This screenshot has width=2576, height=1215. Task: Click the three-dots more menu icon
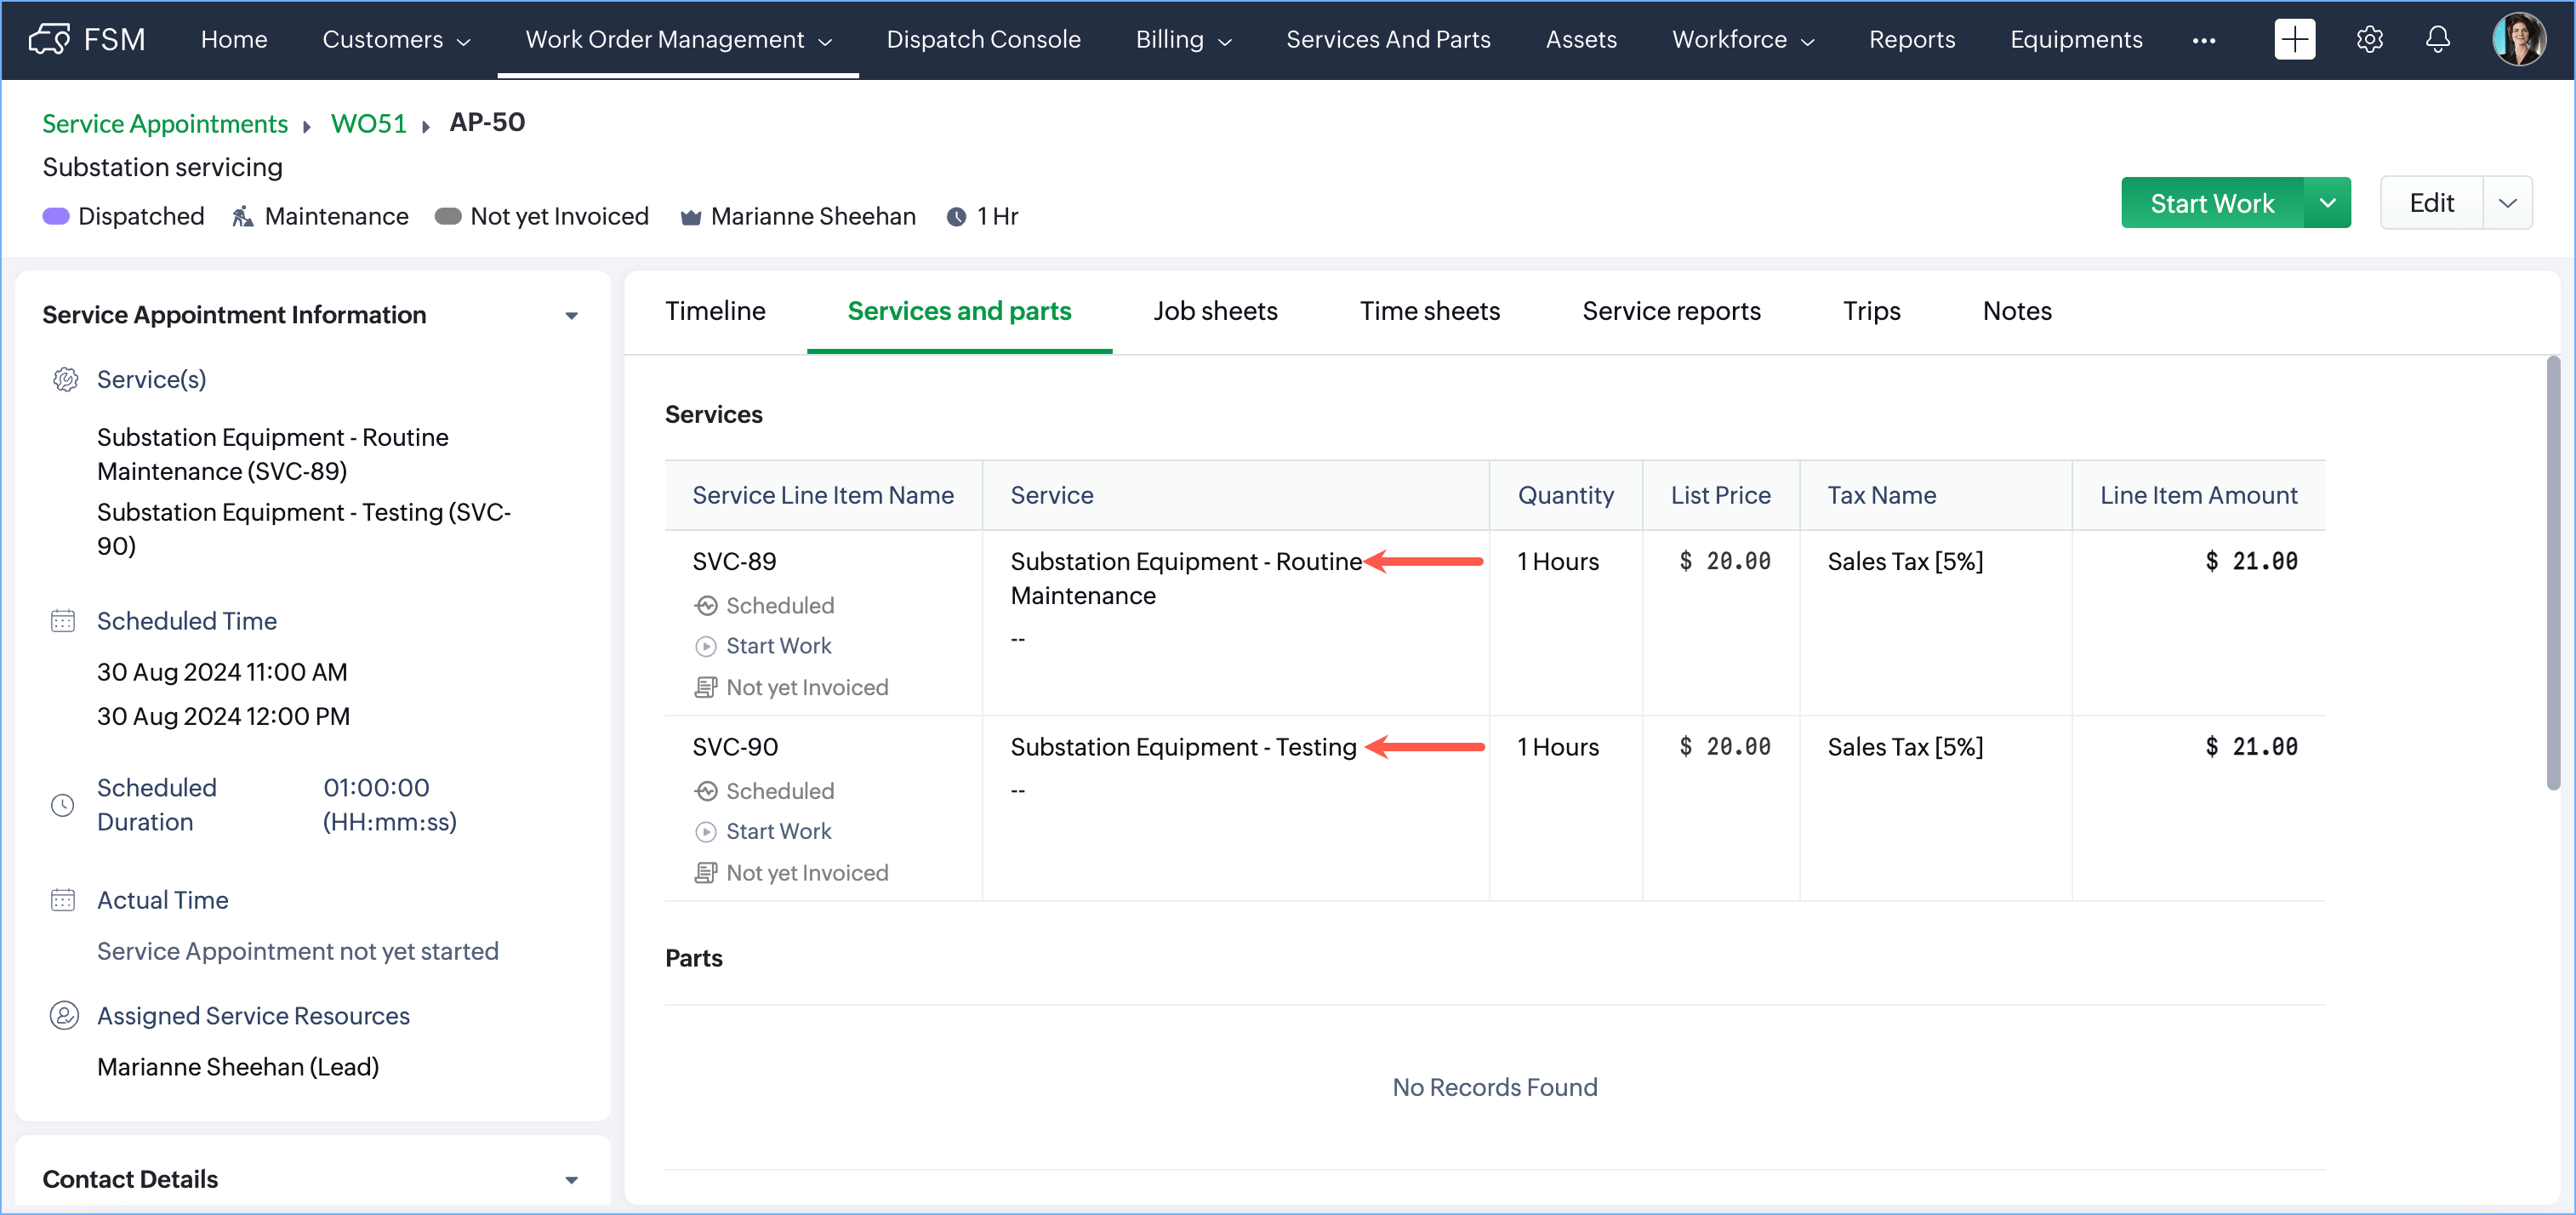click(x=2203, y=40)
